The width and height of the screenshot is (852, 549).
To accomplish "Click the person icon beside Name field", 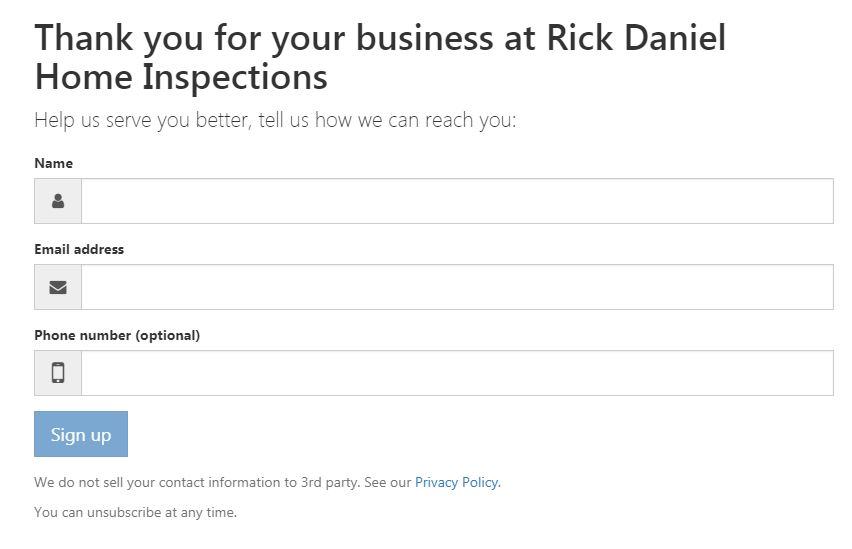I will point(58,201).
